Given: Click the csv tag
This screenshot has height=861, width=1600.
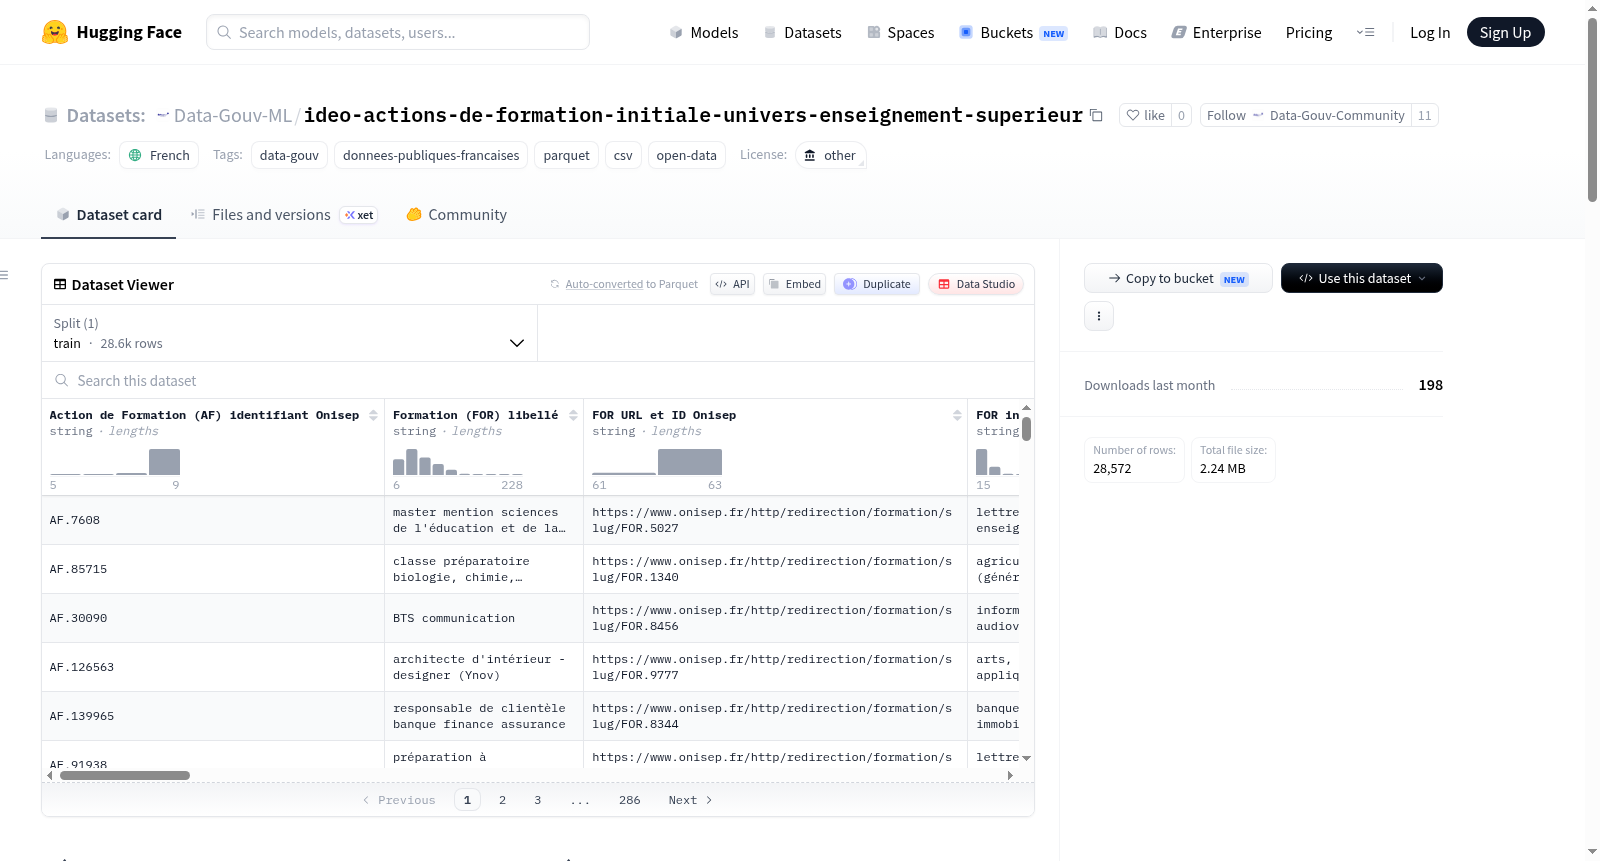Looking at the screenshot, I should tap(623, 155).
